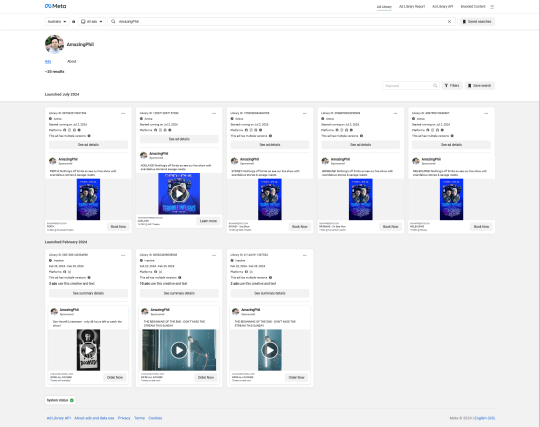Select the Ads tab under AmazingPhil
The height and width of the screenshot is (427, 540).
tap(48, 61)
